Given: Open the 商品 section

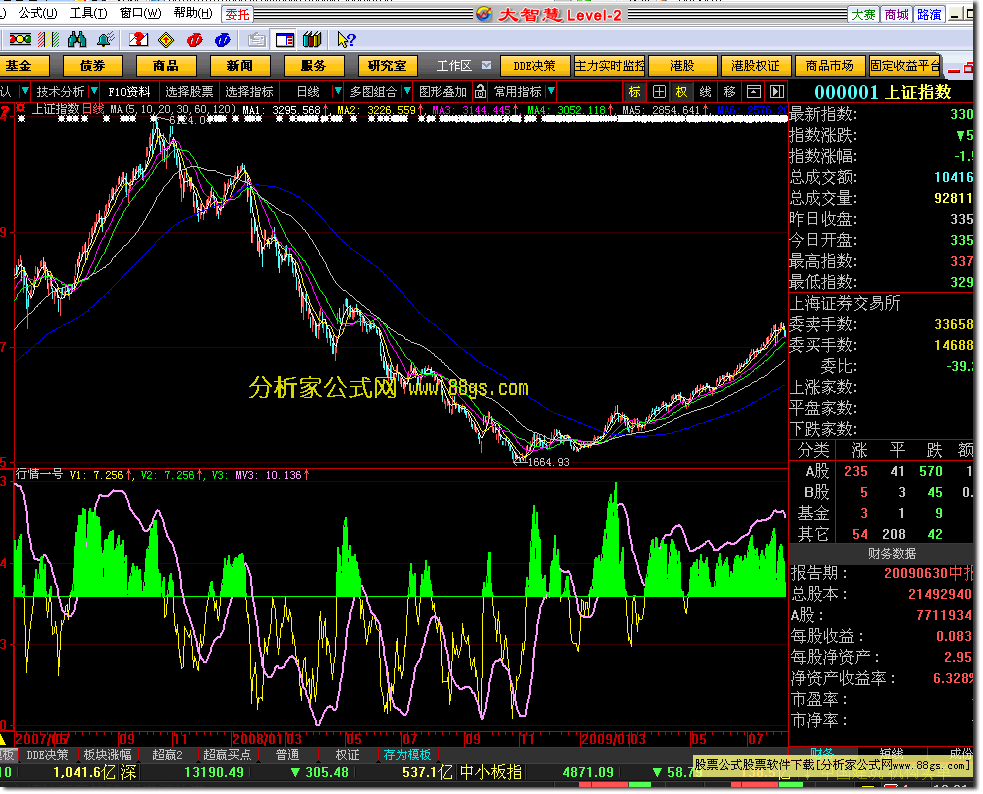Looking at the screenshot, I should (x=166, y=66).
